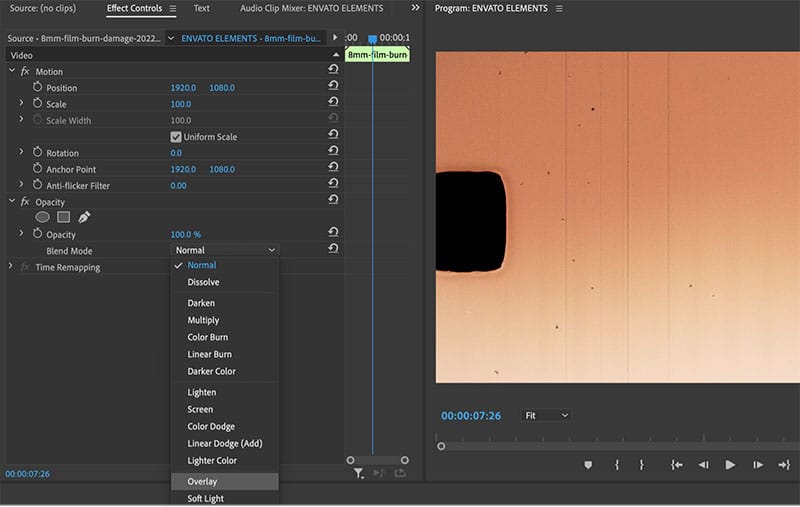Reset the Uniform Scale parameter
This screenshot has height=507, width=800.
pos(333,134)
